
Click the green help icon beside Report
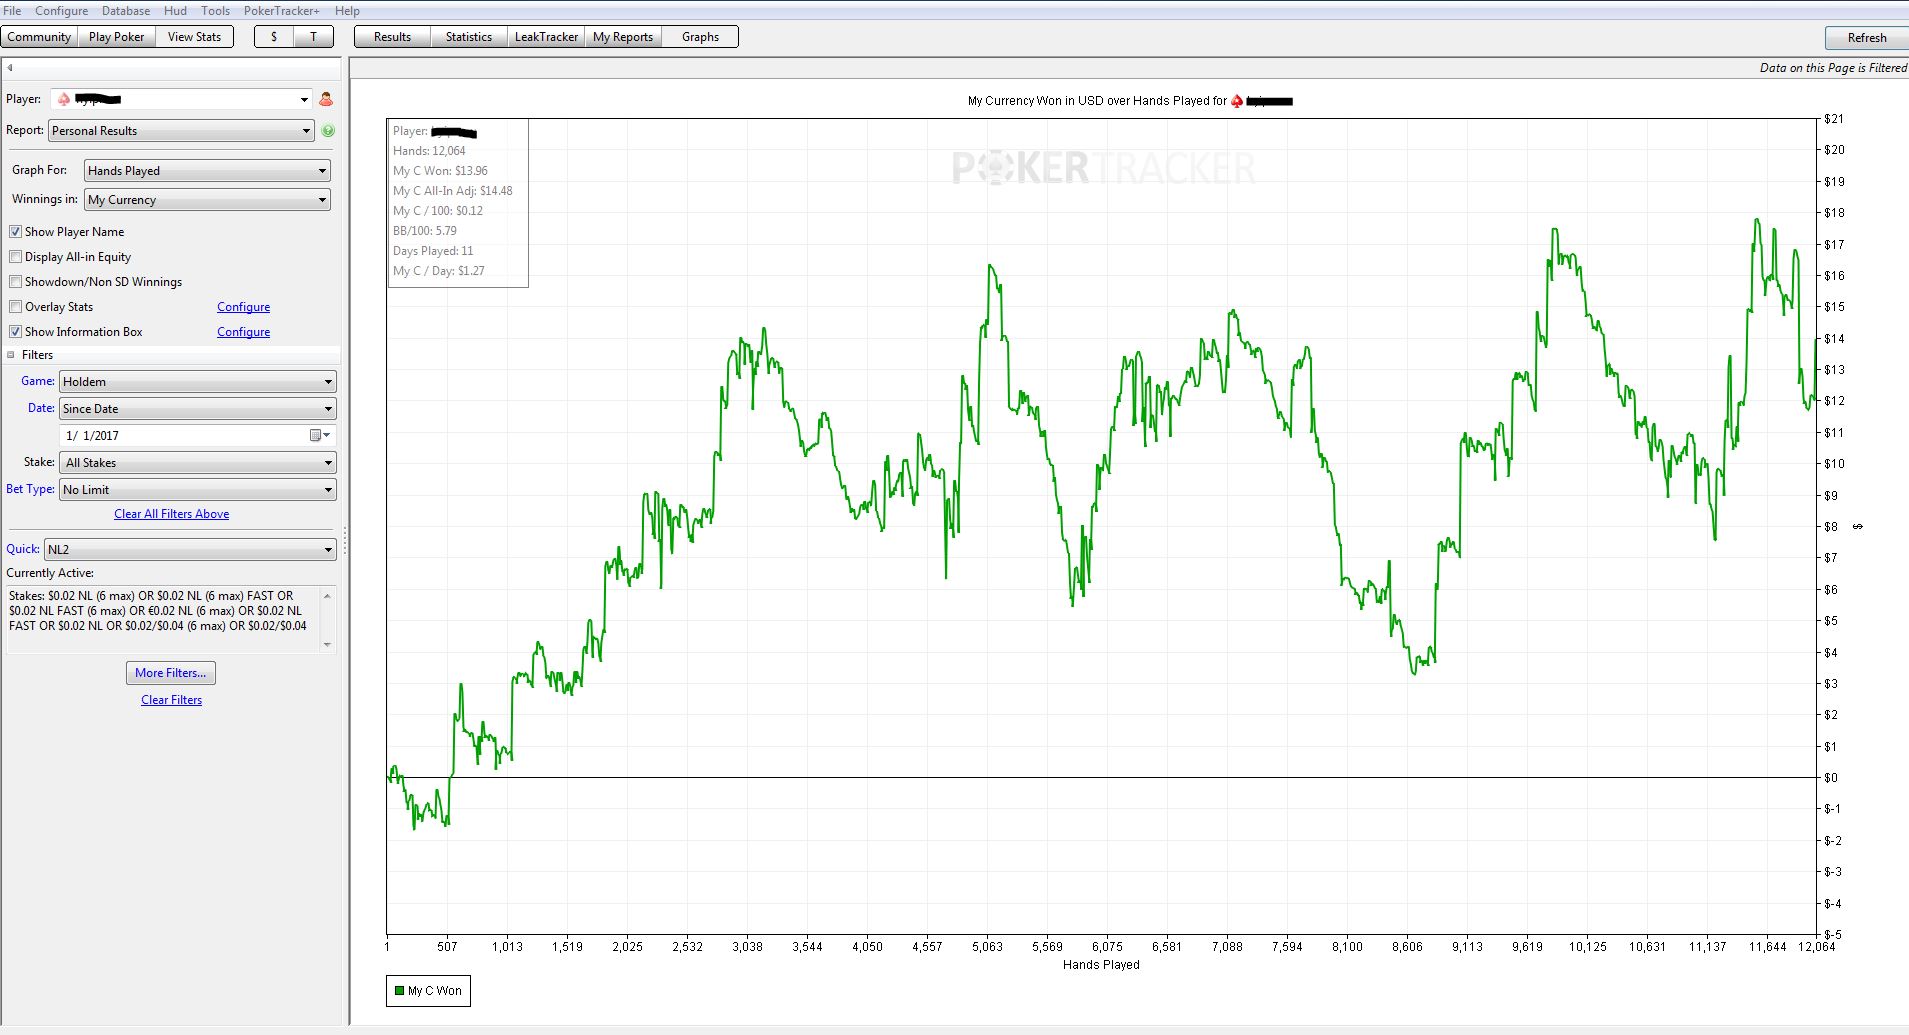point(328,131)
